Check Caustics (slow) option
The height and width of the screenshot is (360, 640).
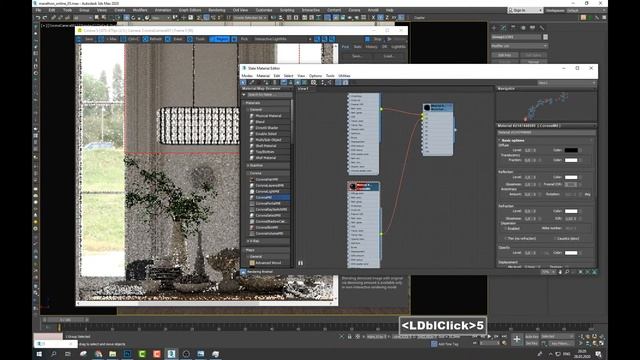pos(556,238)
